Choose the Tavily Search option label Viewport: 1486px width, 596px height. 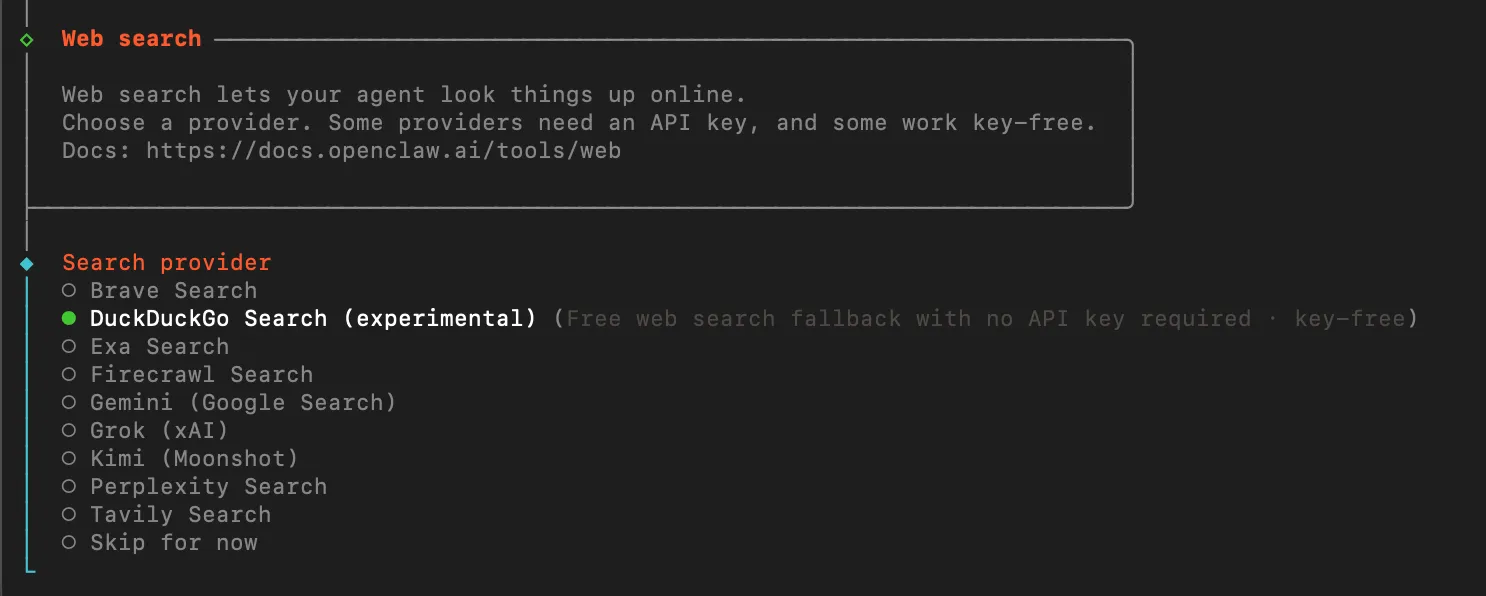coord(180,515)
